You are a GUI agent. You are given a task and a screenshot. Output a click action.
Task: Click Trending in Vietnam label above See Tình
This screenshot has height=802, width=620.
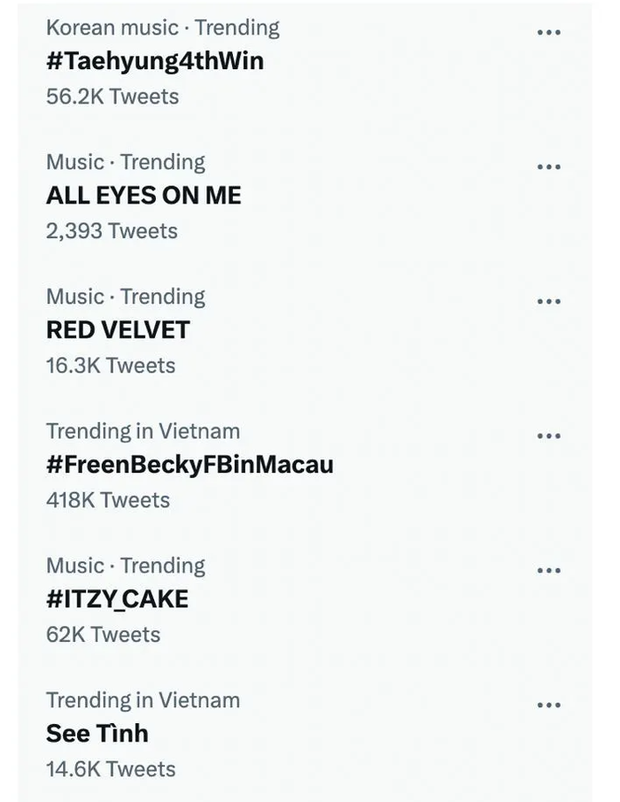143,700
